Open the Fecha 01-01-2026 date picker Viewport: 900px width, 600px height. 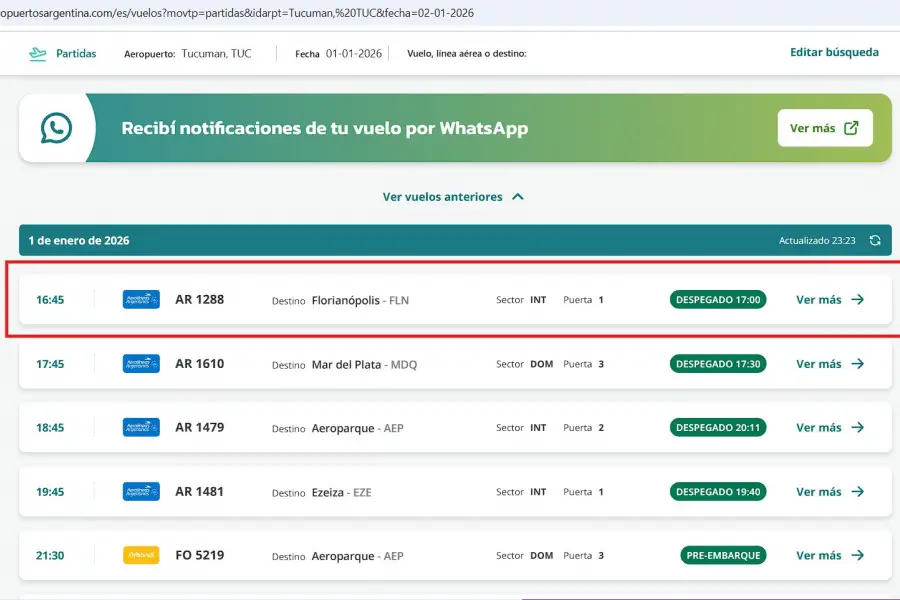pyautogui.click(x=352, y=53)
